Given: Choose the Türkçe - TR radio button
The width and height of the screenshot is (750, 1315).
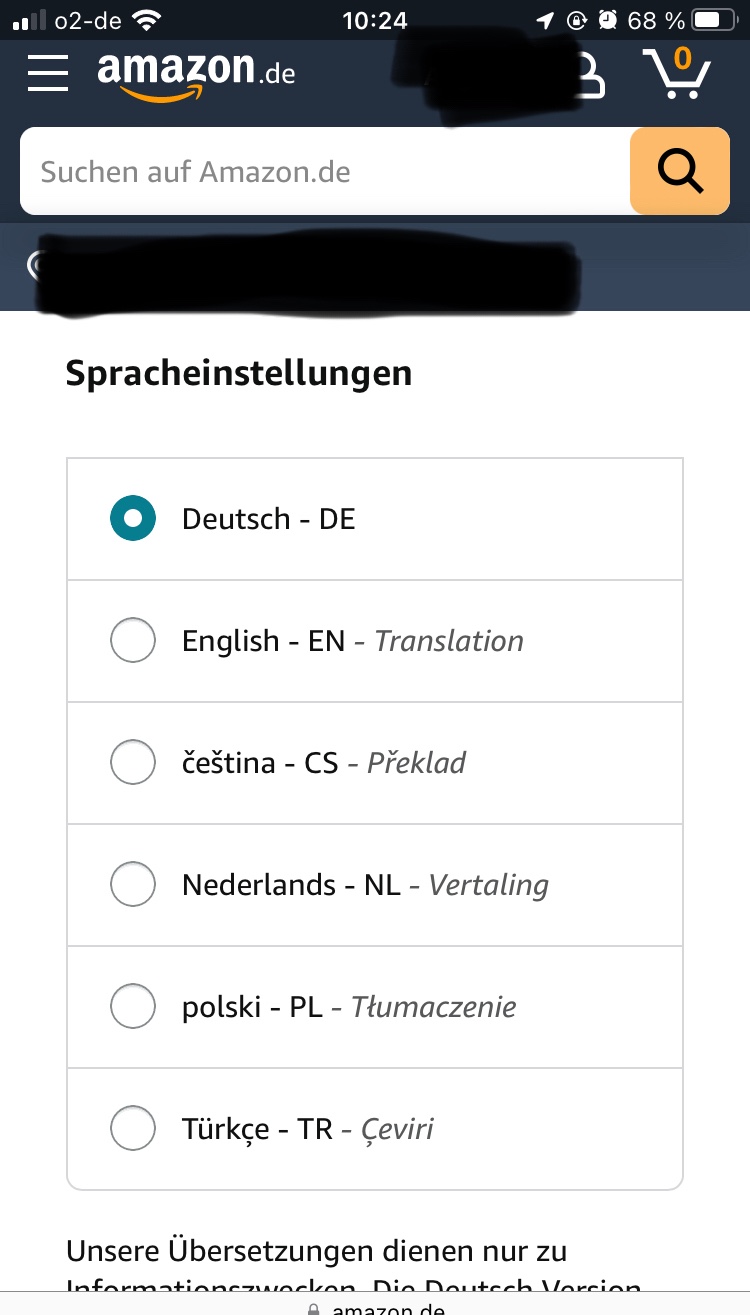Looking at the screenshot, I should tap(133, 1129).
